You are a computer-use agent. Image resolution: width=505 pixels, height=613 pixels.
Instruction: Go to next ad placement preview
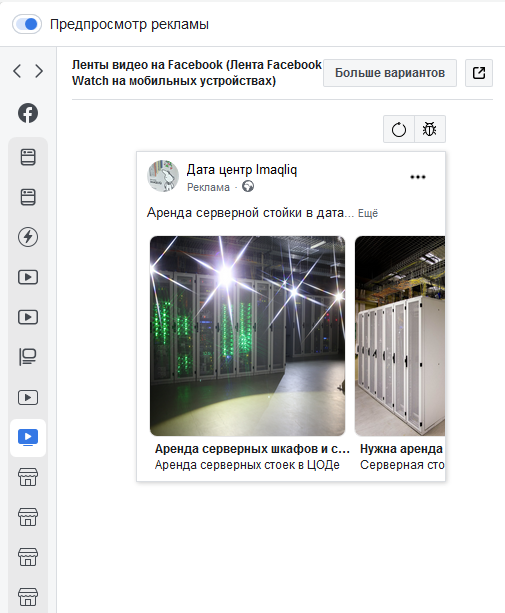[39, 71]
